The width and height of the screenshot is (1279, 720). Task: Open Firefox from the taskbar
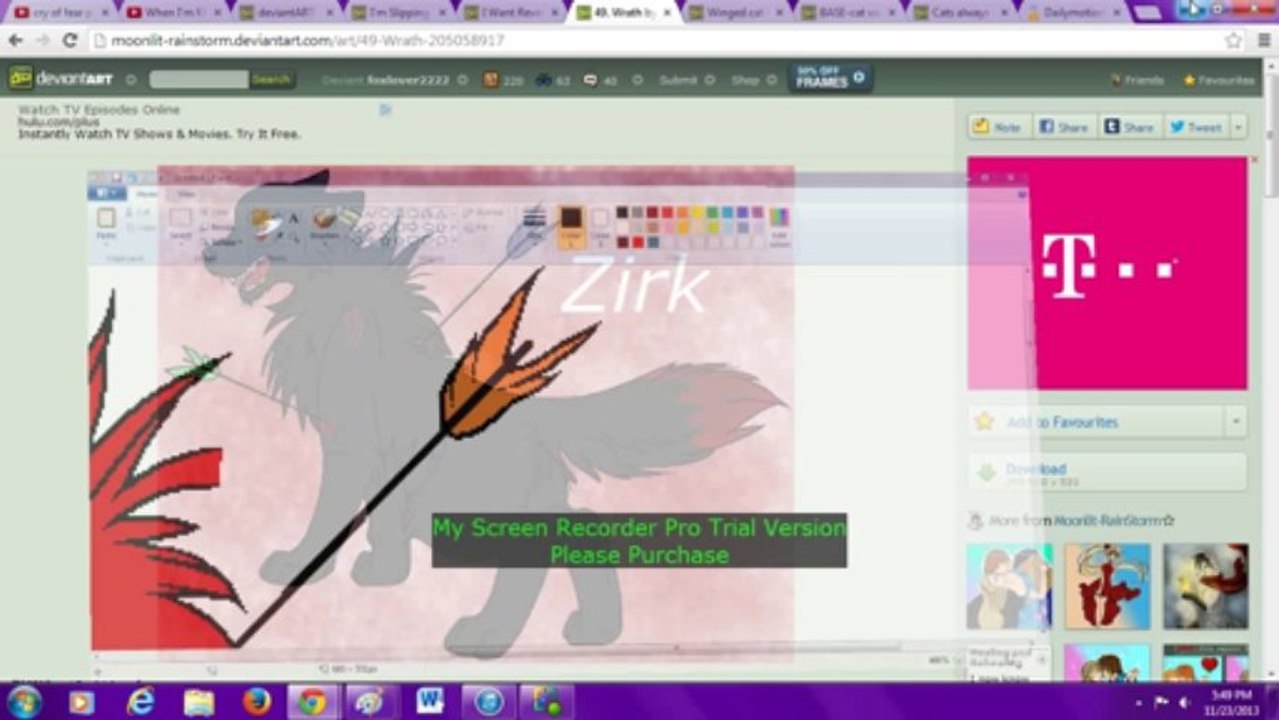click(257, 702)
